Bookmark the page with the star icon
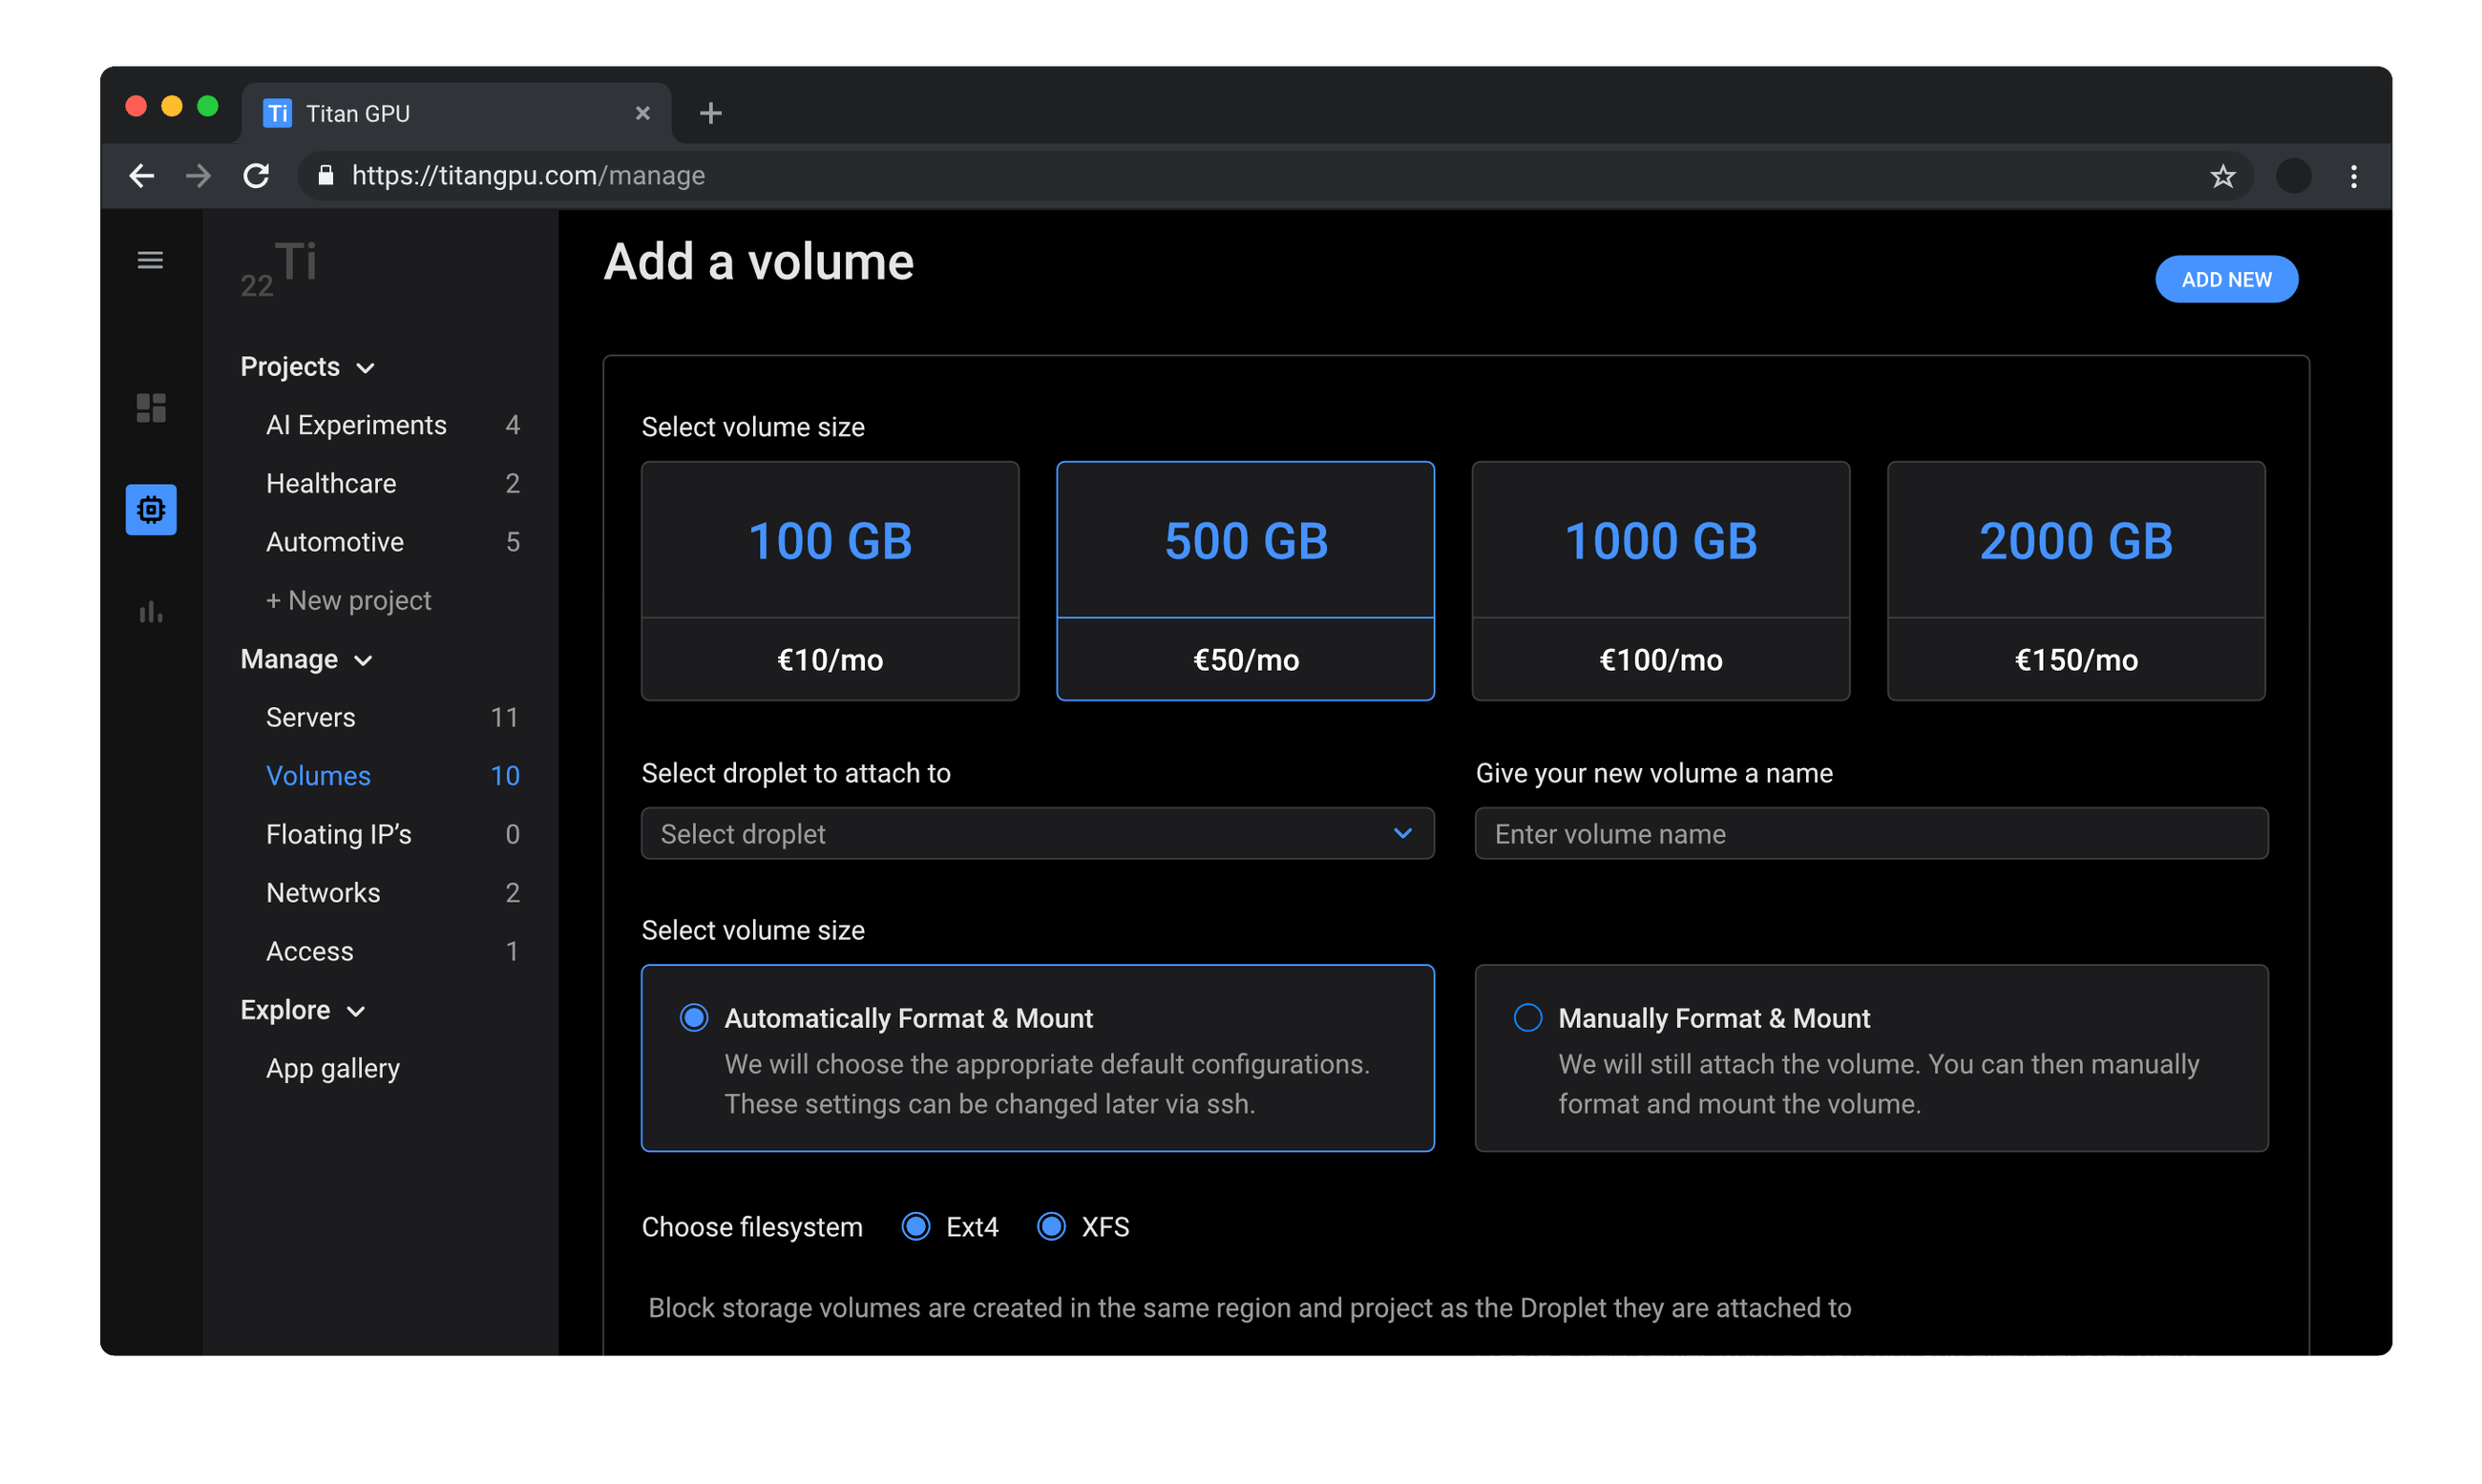Screen dimensions: 2482x1484 (x=2222, y=175)
